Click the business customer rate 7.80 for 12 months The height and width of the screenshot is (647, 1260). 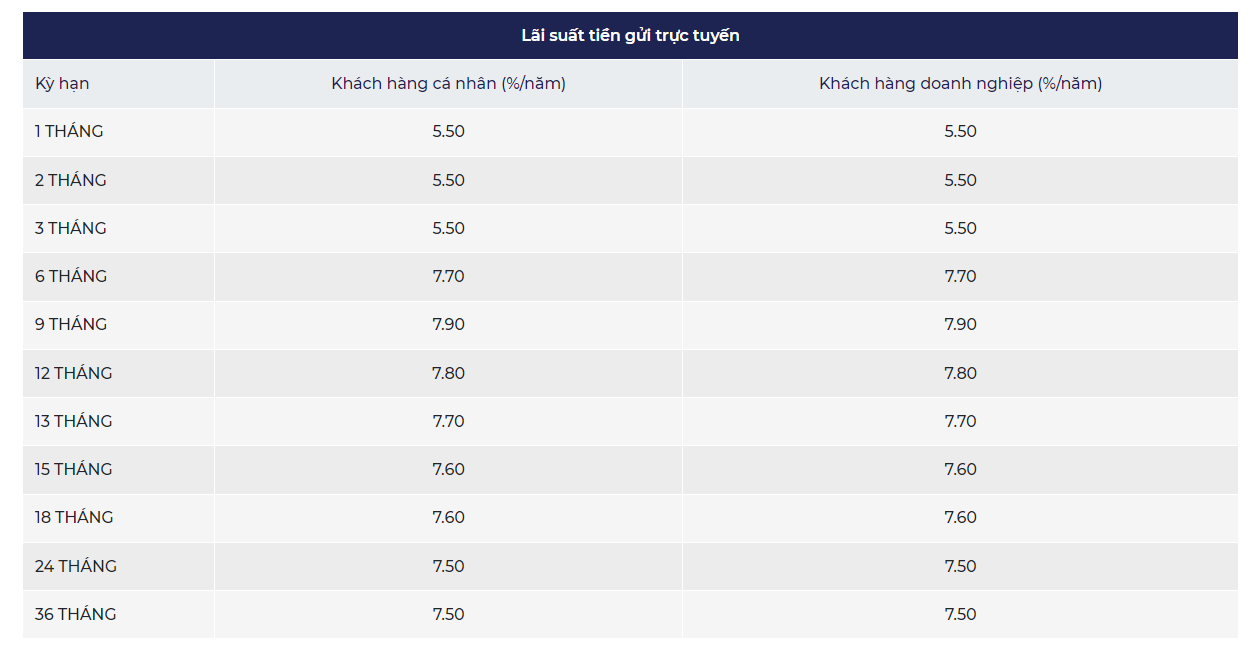click(x=960, y=373)
